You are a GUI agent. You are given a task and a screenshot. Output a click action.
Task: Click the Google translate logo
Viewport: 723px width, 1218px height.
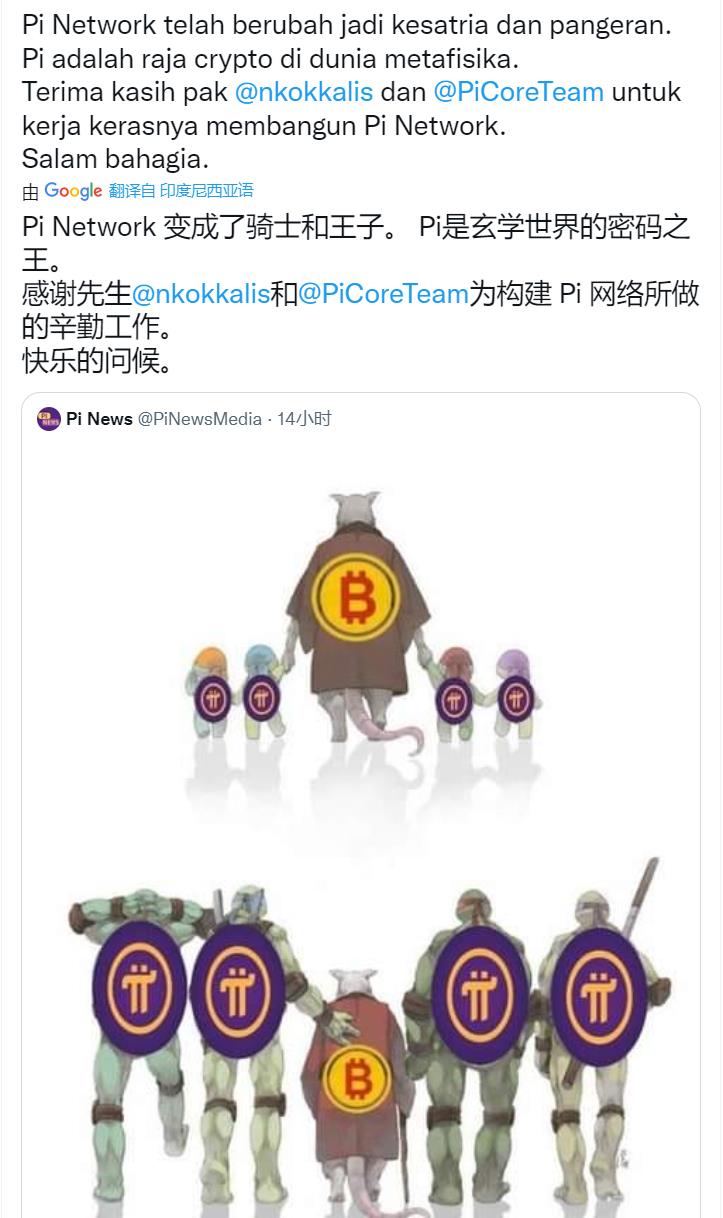73,191
